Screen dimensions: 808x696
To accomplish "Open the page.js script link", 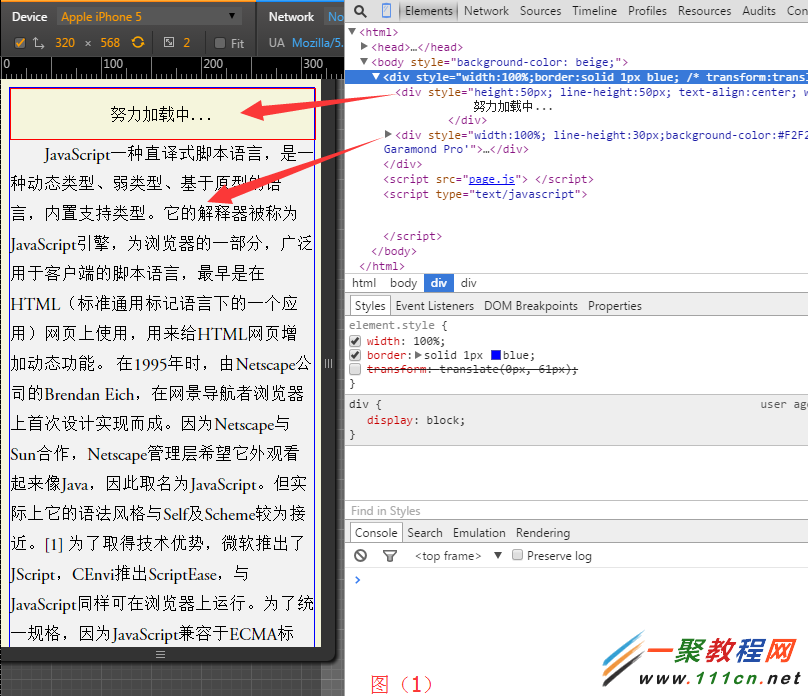I will (x=491, y=179).
